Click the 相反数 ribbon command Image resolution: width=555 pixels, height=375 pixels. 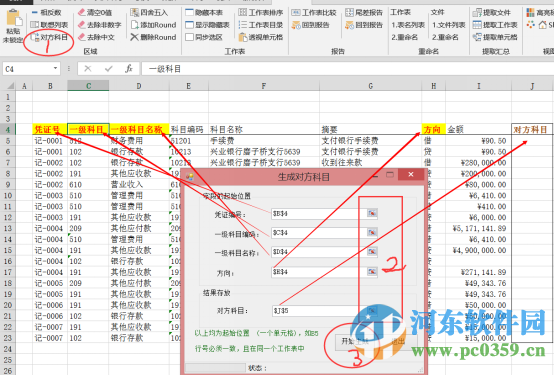click(x=46, y=13)
